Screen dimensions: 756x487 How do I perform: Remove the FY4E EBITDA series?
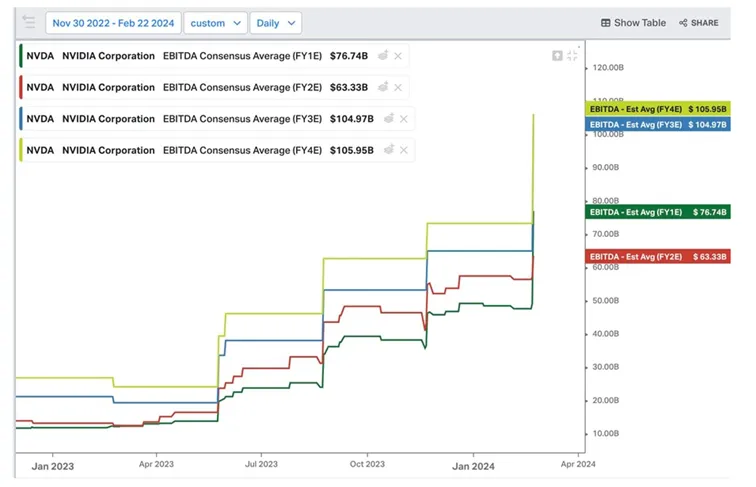click(x=404, y=150)
